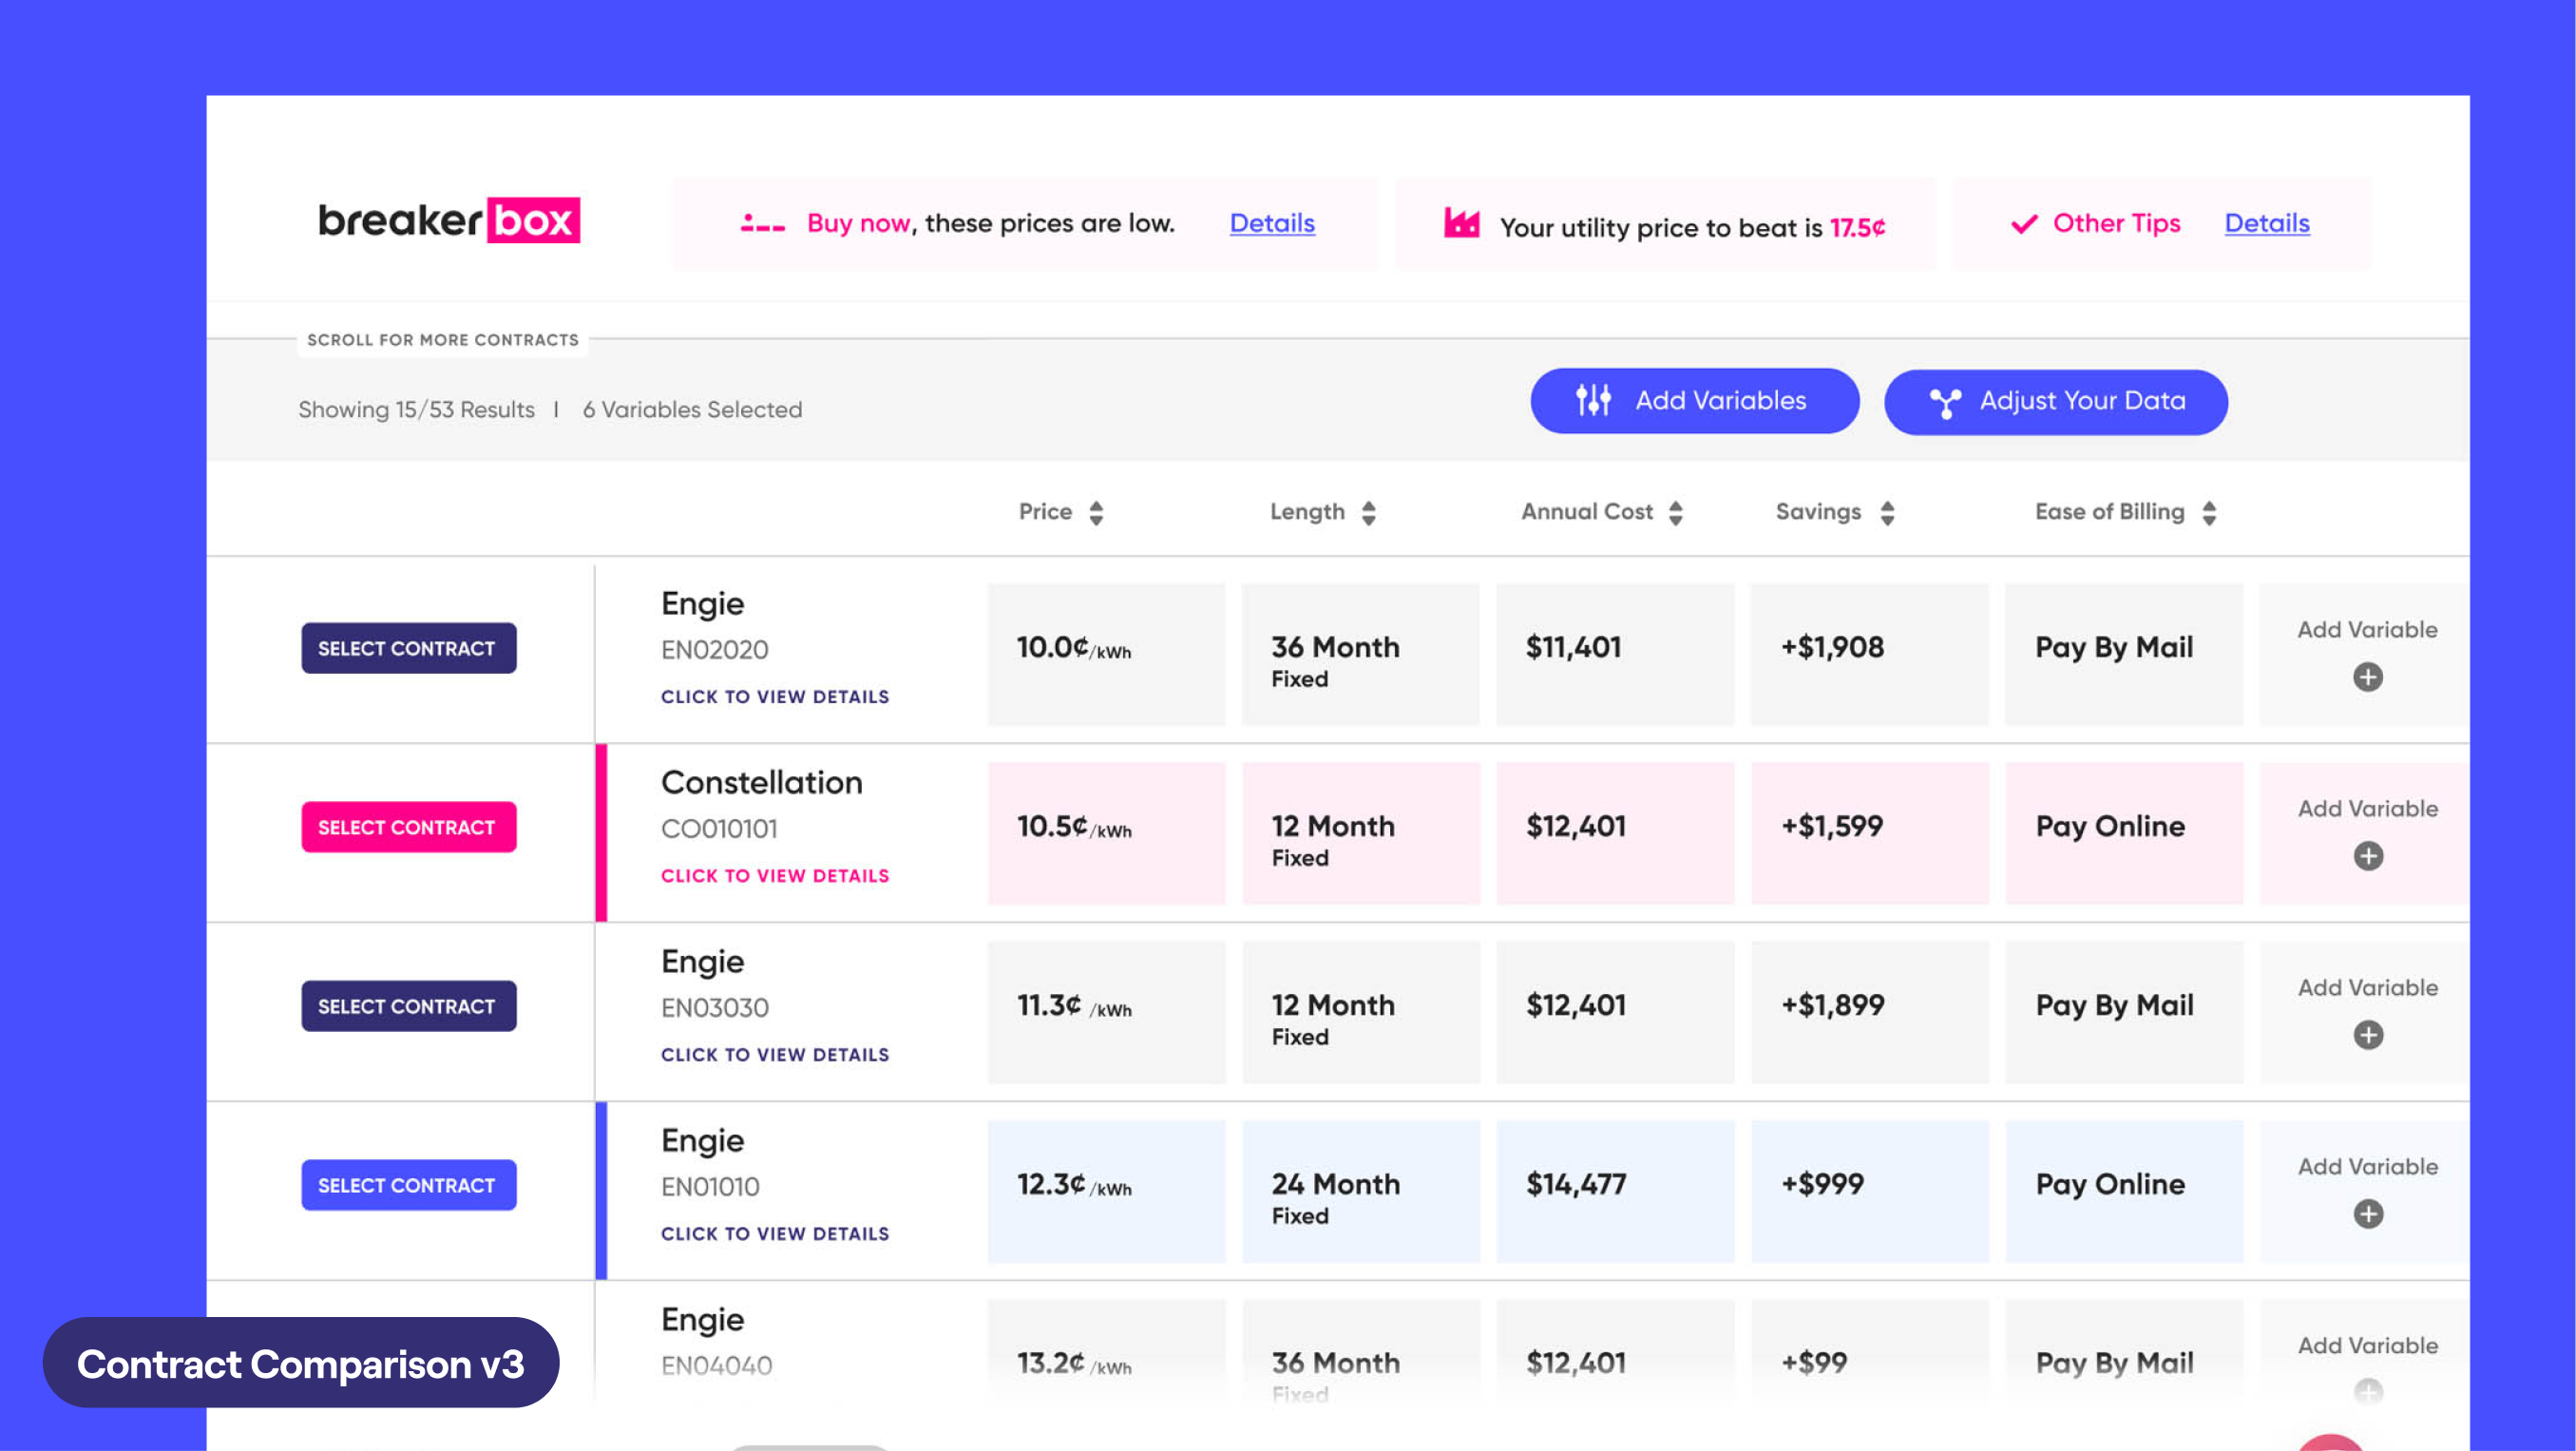Click the 11.3¢/kWh price cell
This screenshot has height=1451, width=2576.
(x=1106, y=1012)
